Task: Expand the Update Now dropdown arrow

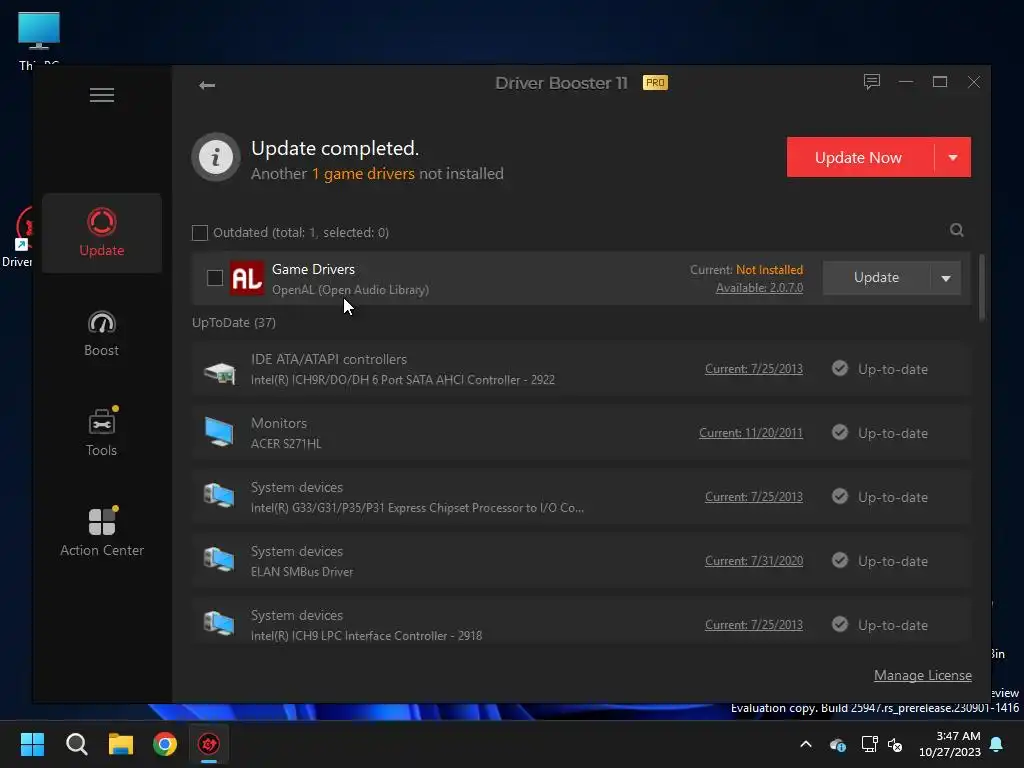Action: coord(953,157)
